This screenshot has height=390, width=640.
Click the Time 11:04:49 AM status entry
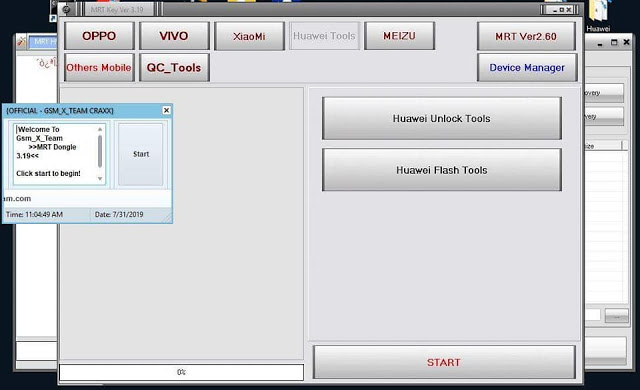click(35, 215)
